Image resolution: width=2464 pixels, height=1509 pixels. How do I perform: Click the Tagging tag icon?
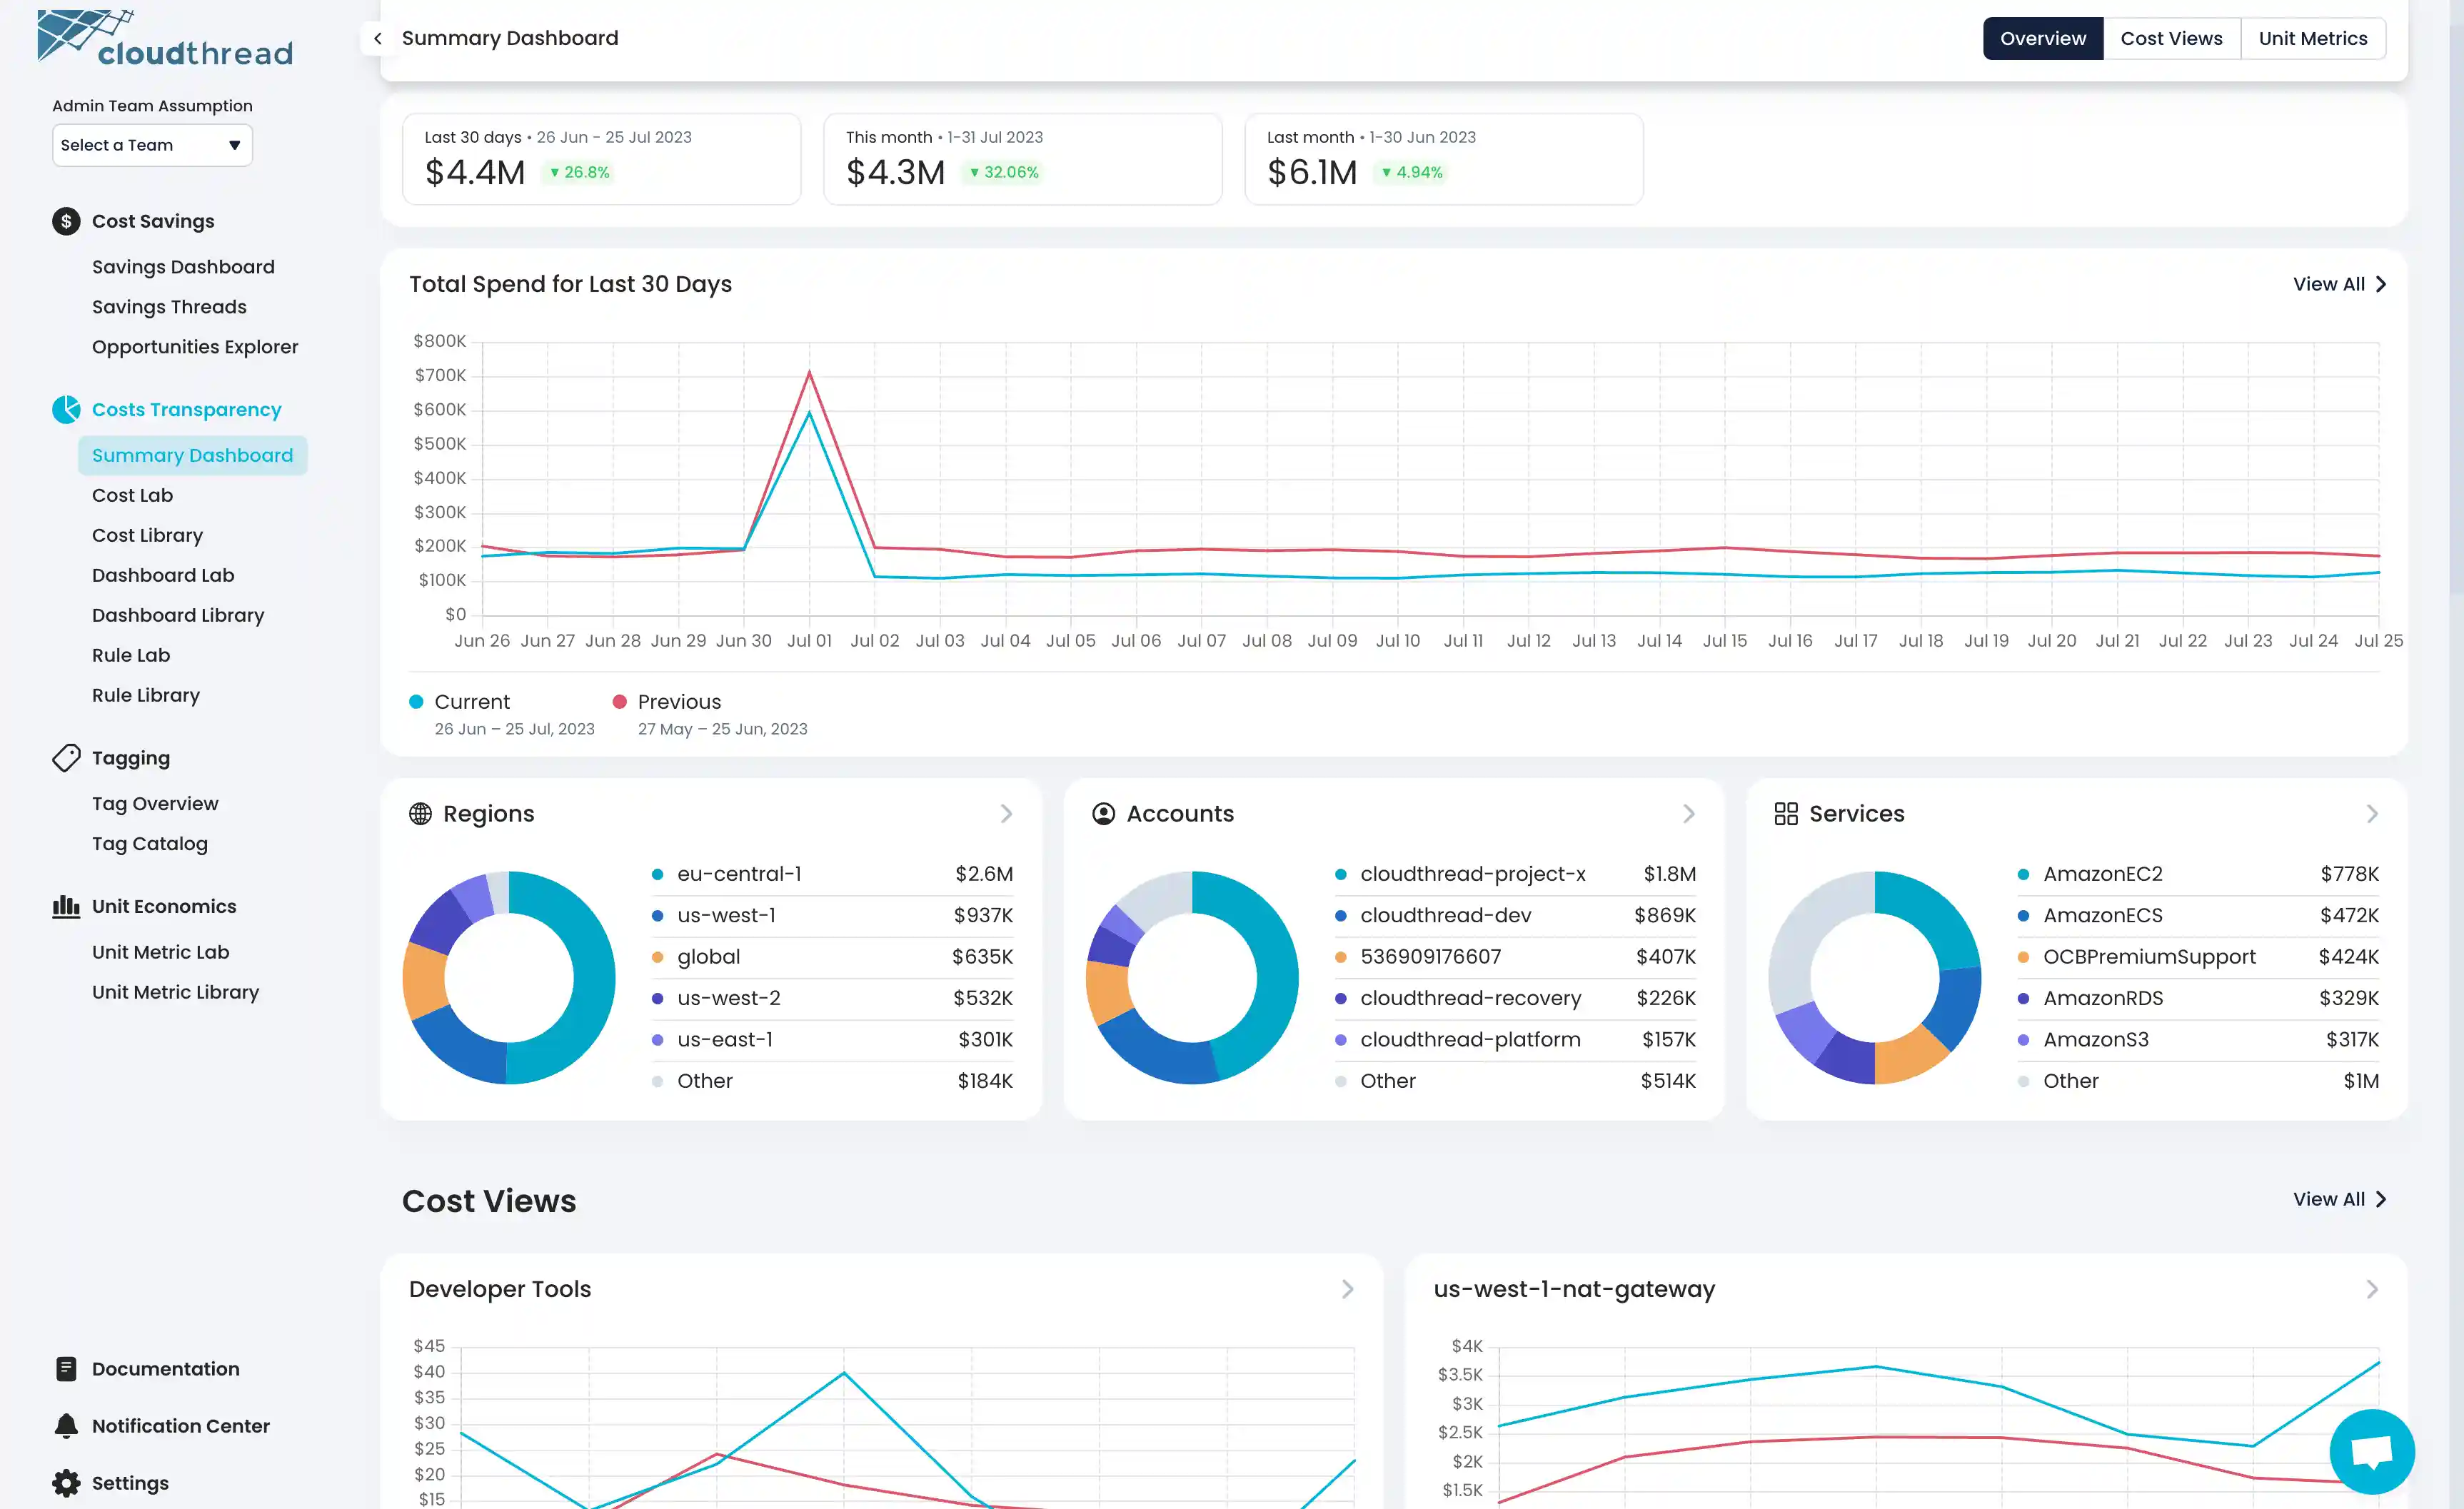click(66, 758)
